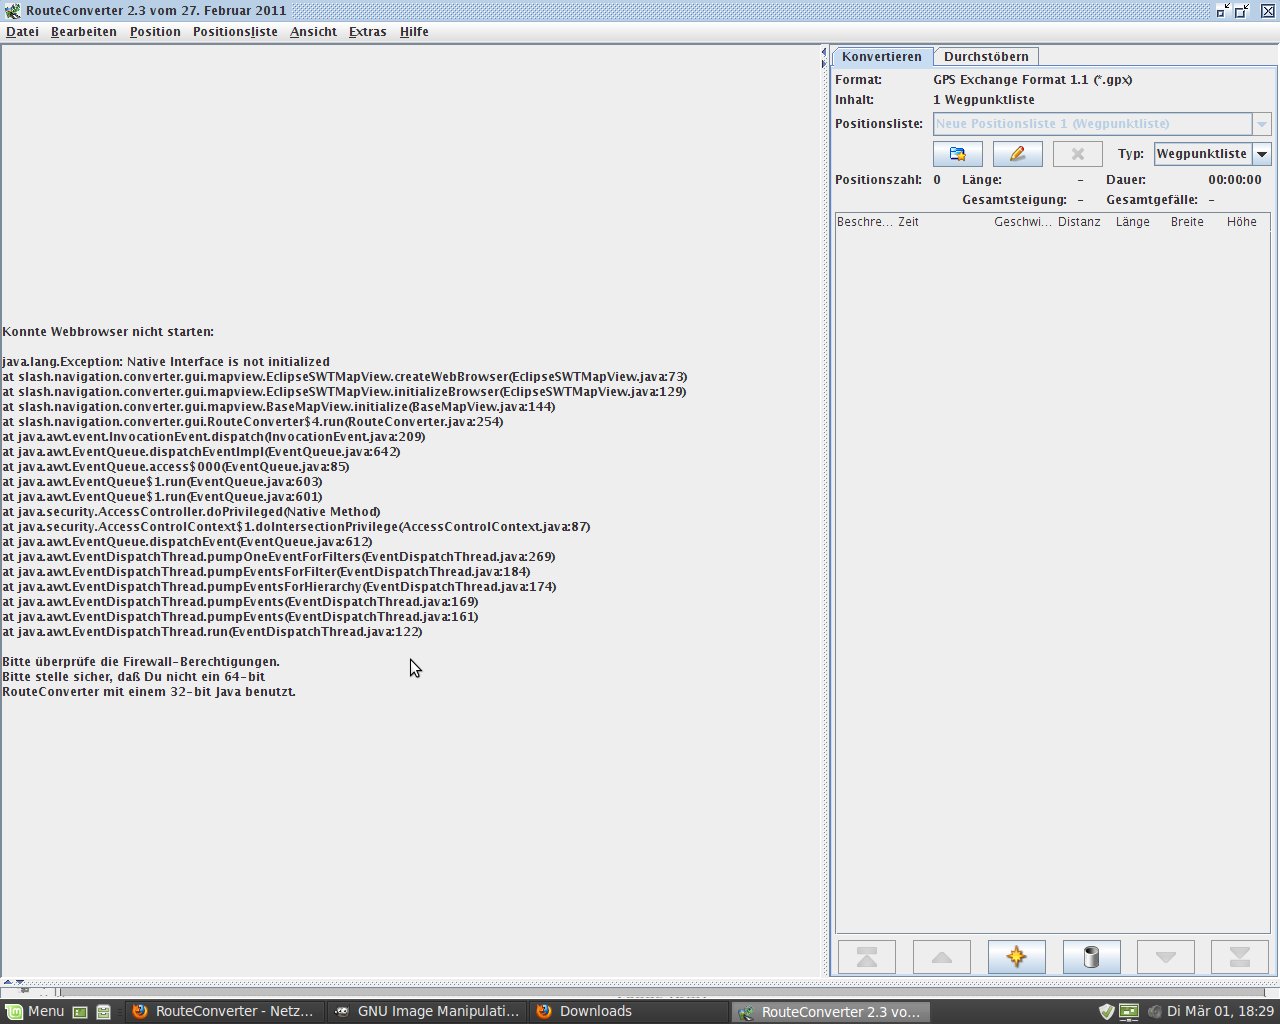Click the move position to bottom button

(1239, 957)
